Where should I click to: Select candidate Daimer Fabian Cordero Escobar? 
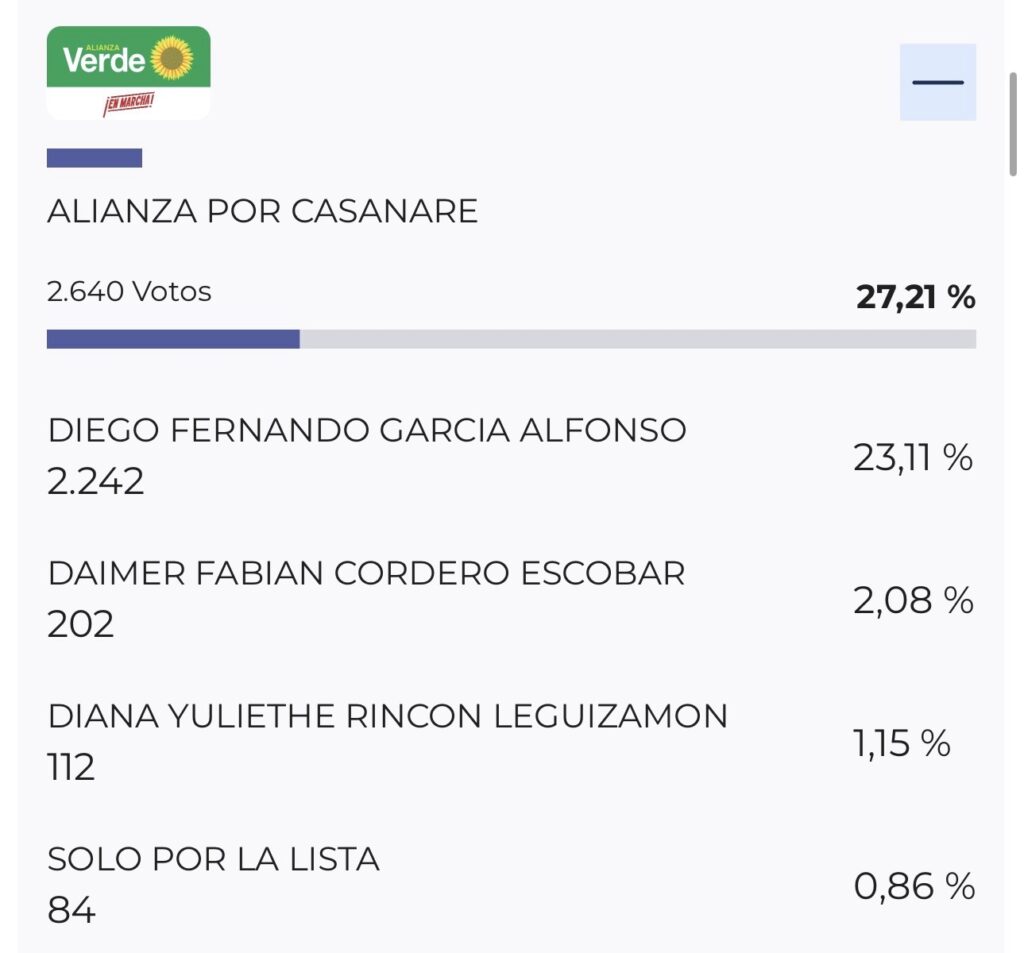coord(366,573)
